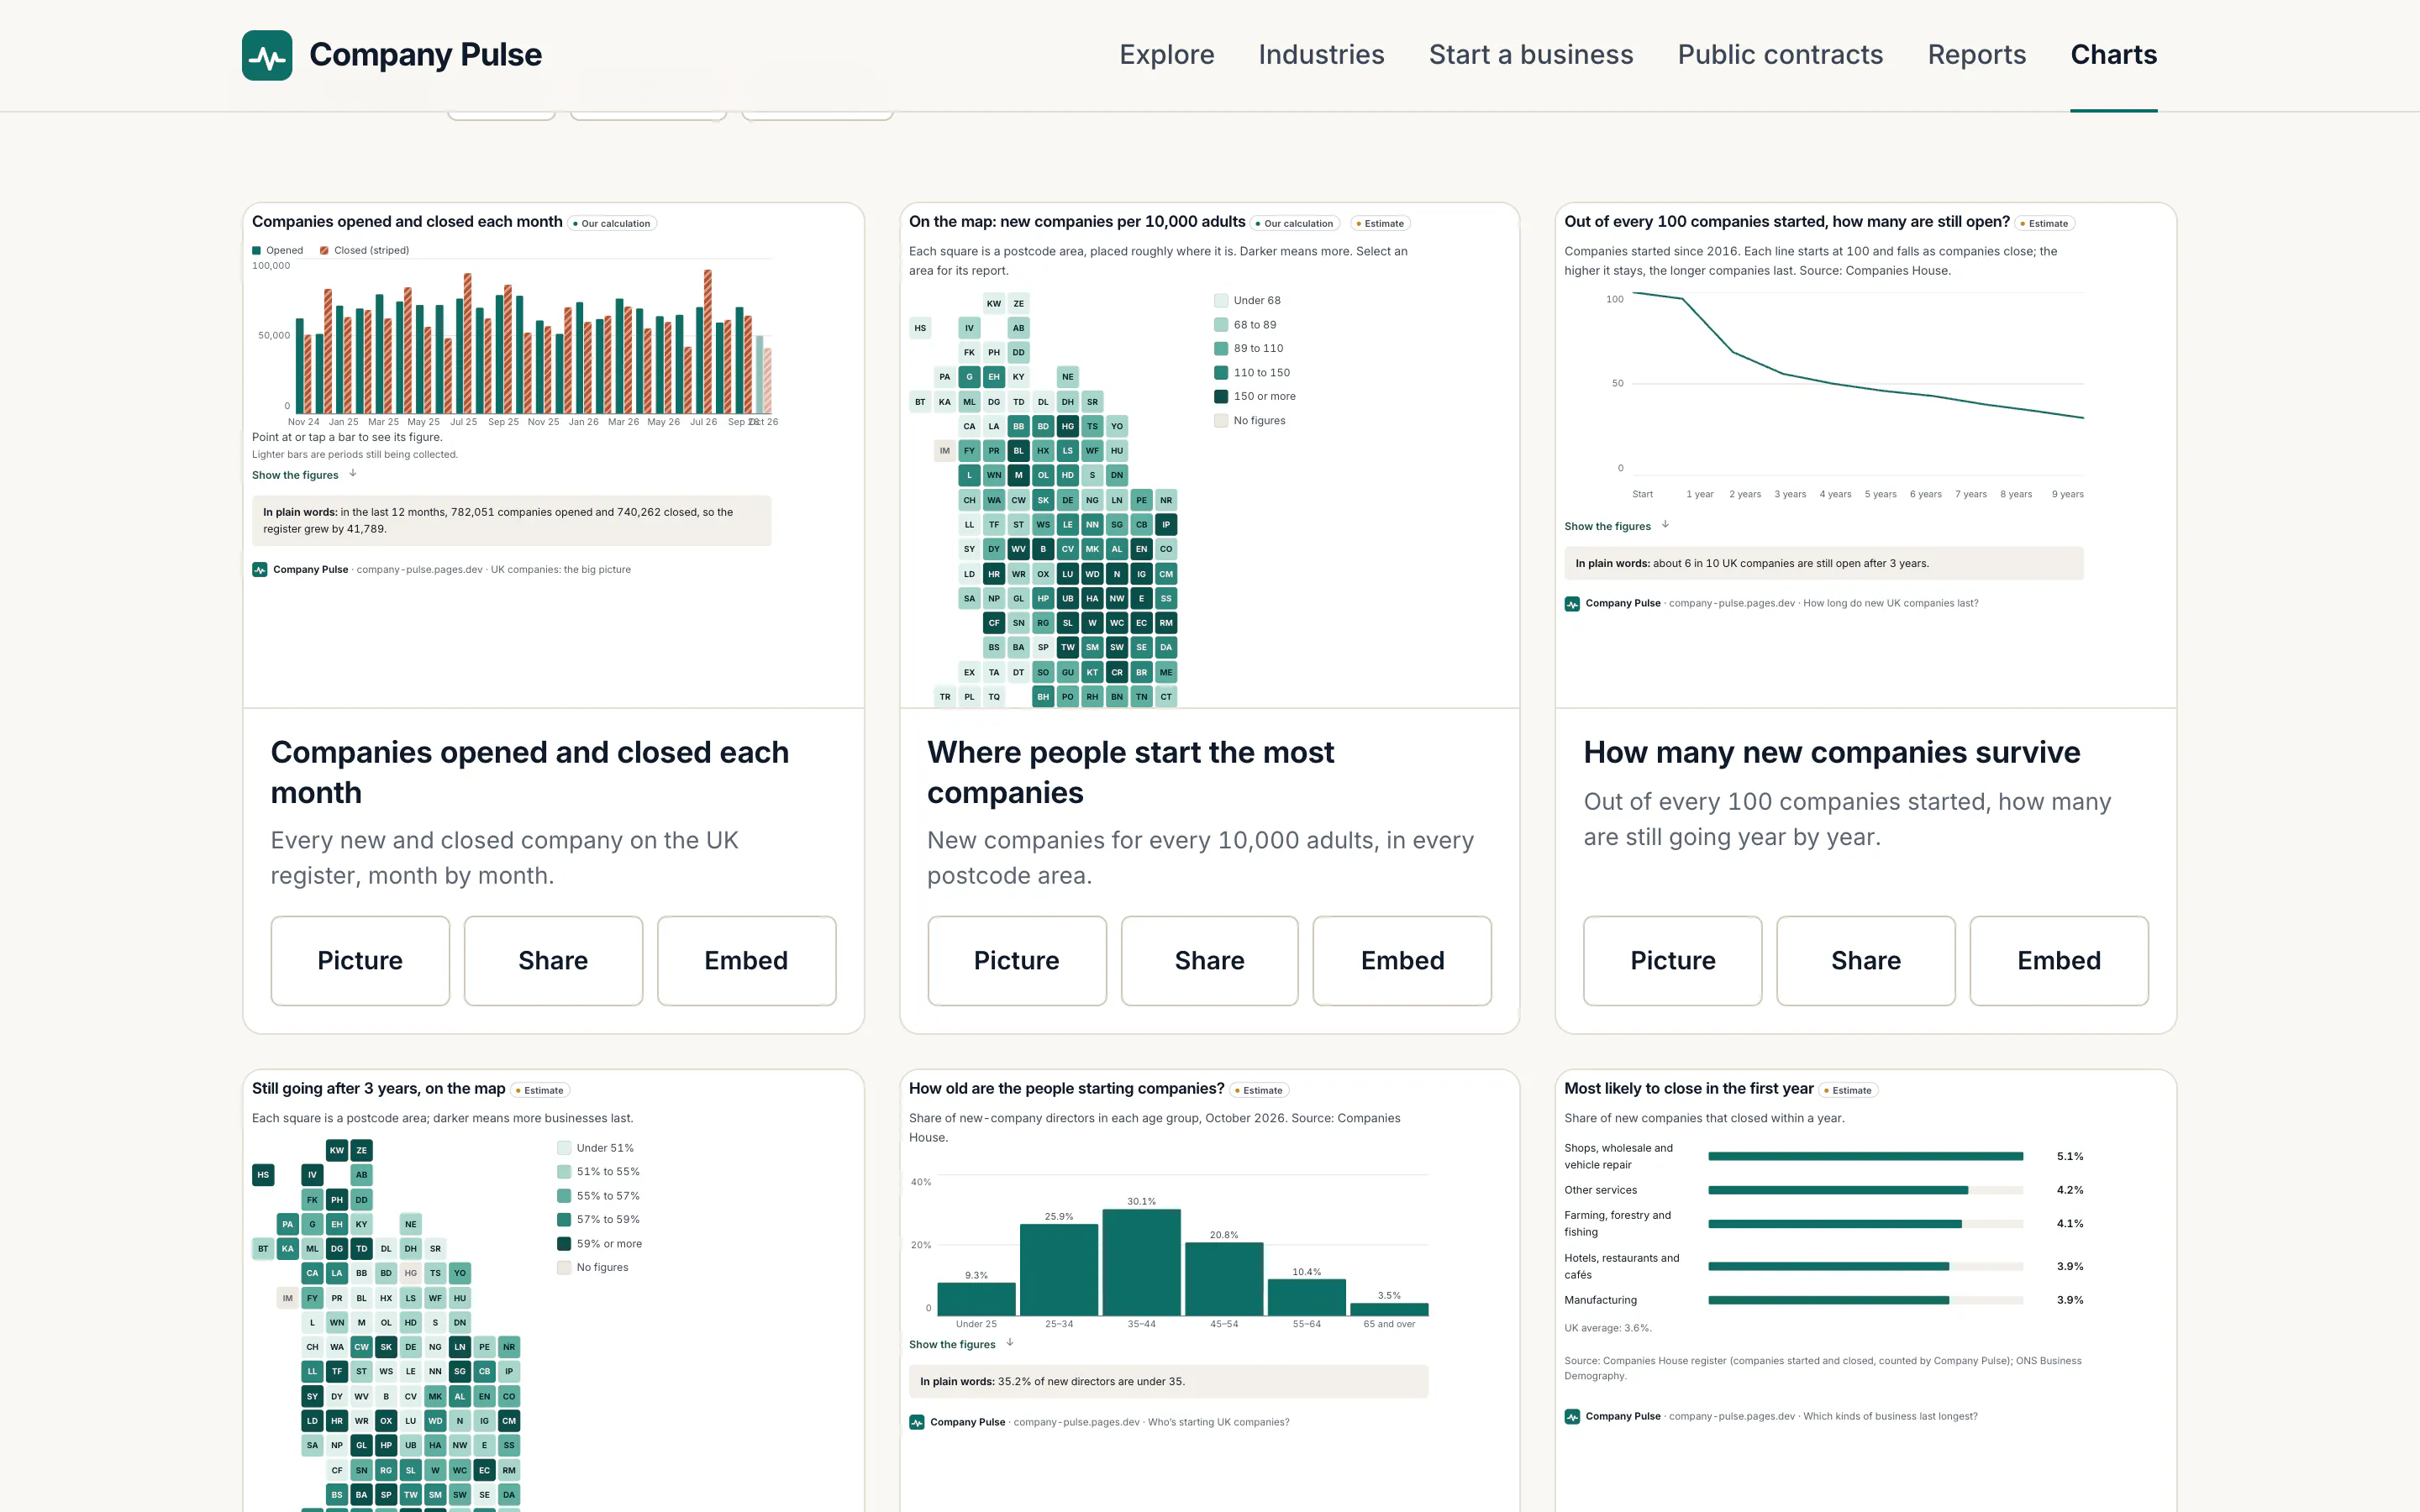Select the Charts tab
Viewport: 2420px width, 1512px height.
[2113, 55]
